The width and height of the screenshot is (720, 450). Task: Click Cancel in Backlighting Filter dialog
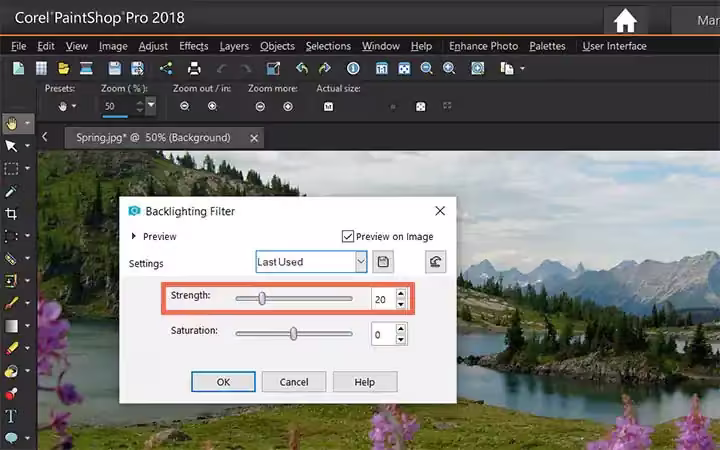pos(294,382)
